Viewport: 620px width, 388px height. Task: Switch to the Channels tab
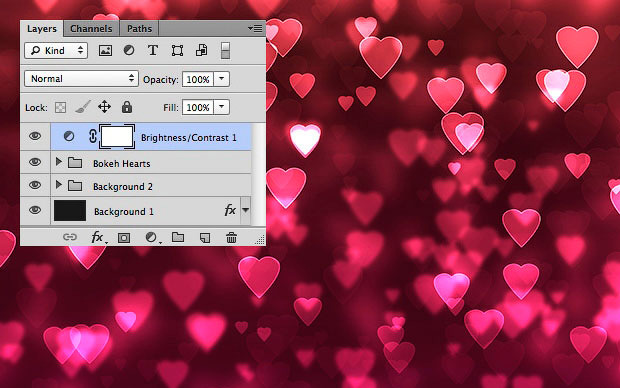[x=91, y=28]
